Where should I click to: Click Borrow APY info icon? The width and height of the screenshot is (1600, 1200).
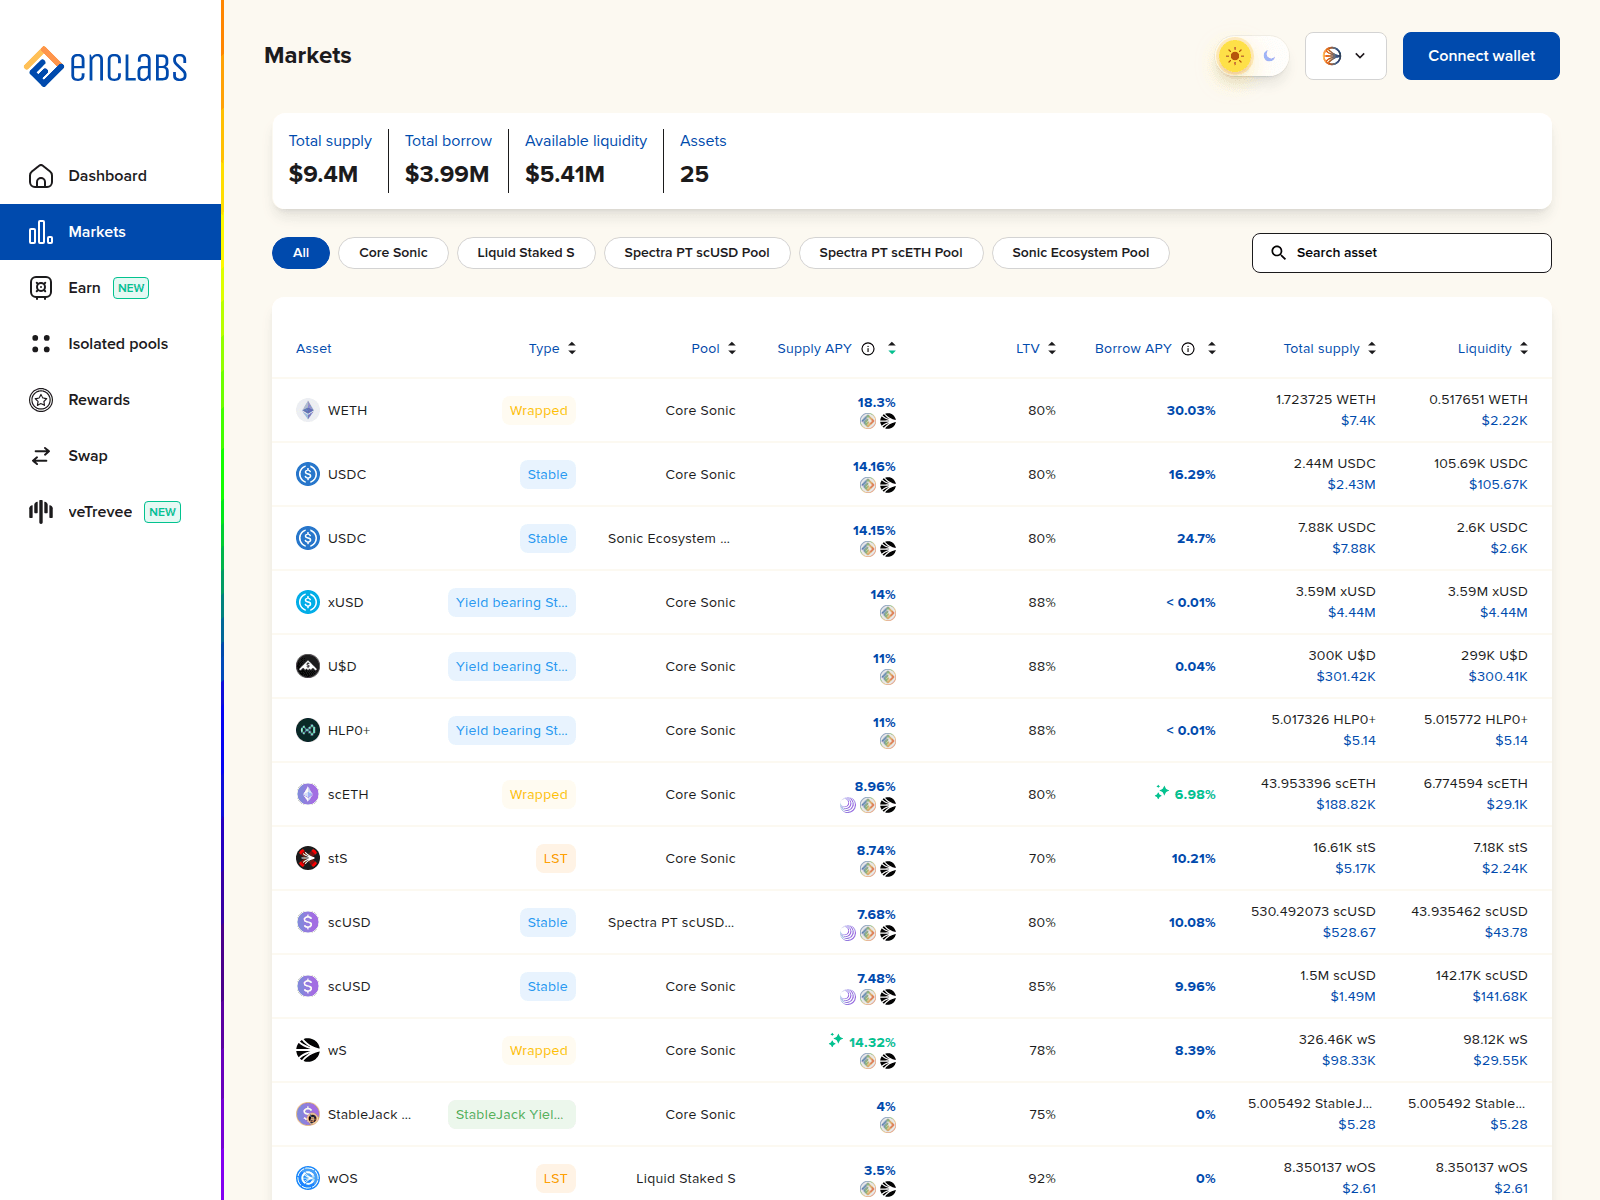coord(1188,349)
